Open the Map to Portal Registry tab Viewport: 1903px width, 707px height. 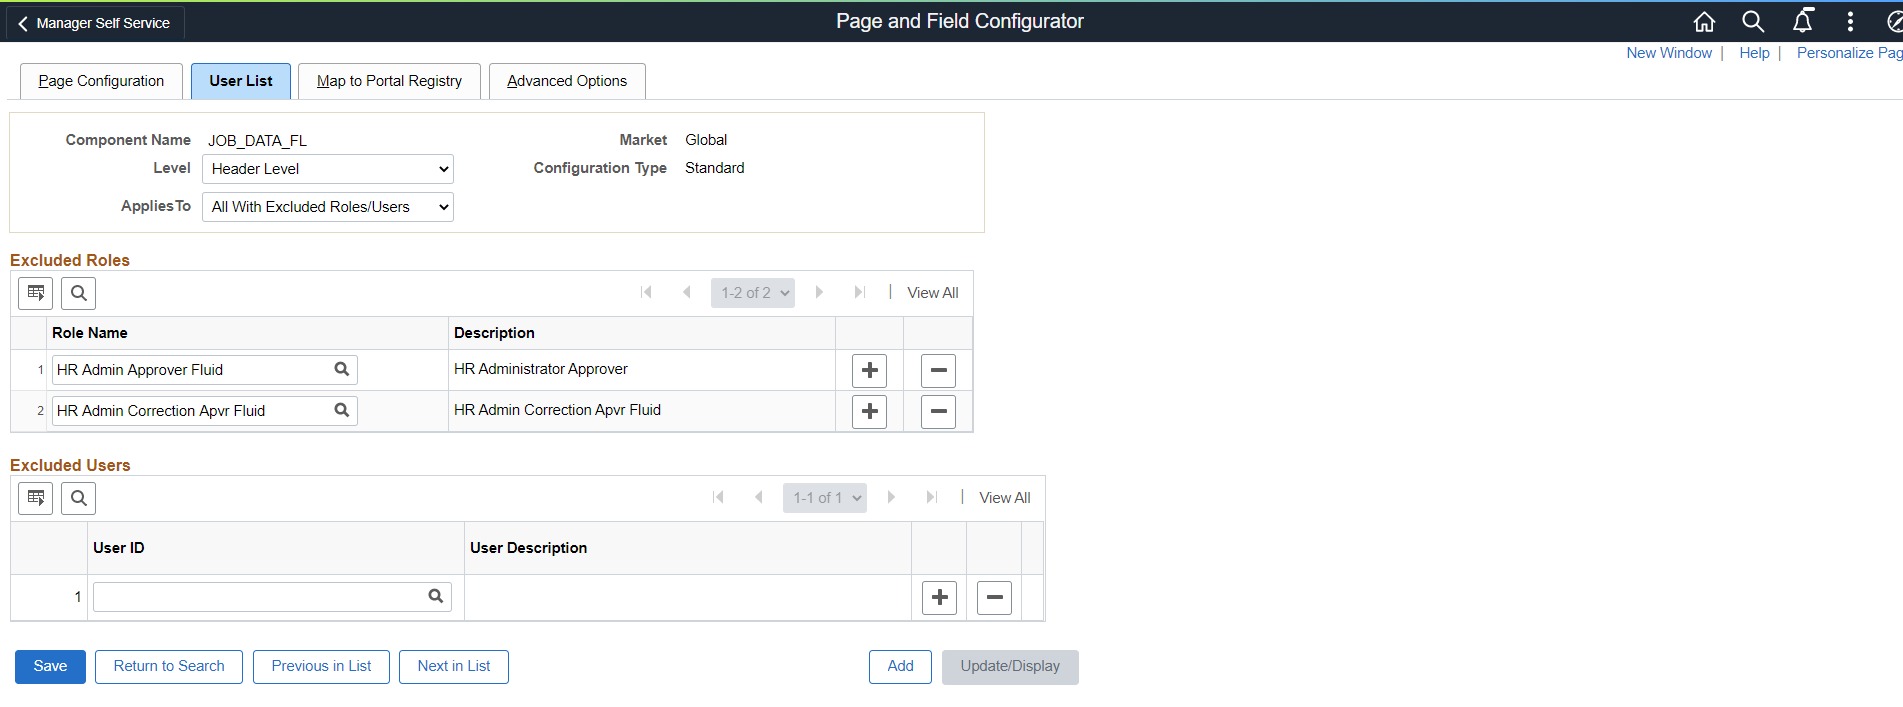[389, 81]
